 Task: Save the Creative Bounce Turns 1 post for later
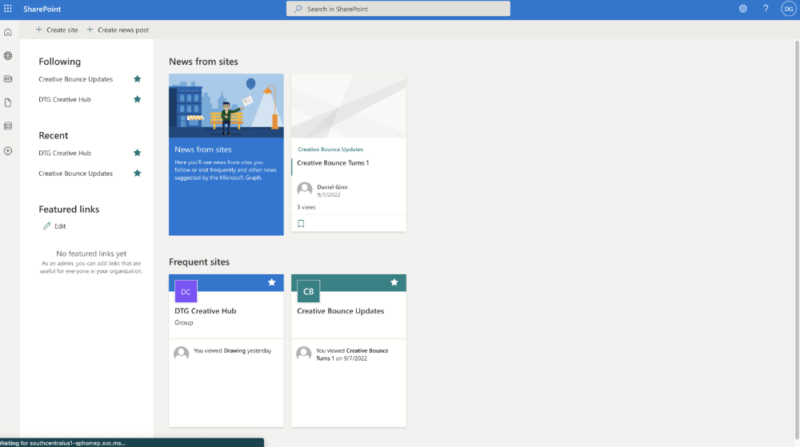[301, 224]
